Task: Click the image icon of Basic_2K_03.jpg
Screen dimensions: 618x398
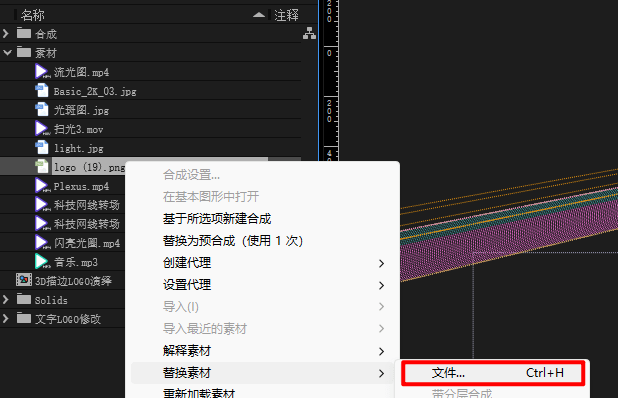Action: pyautogui.click(x=42, y=91)
